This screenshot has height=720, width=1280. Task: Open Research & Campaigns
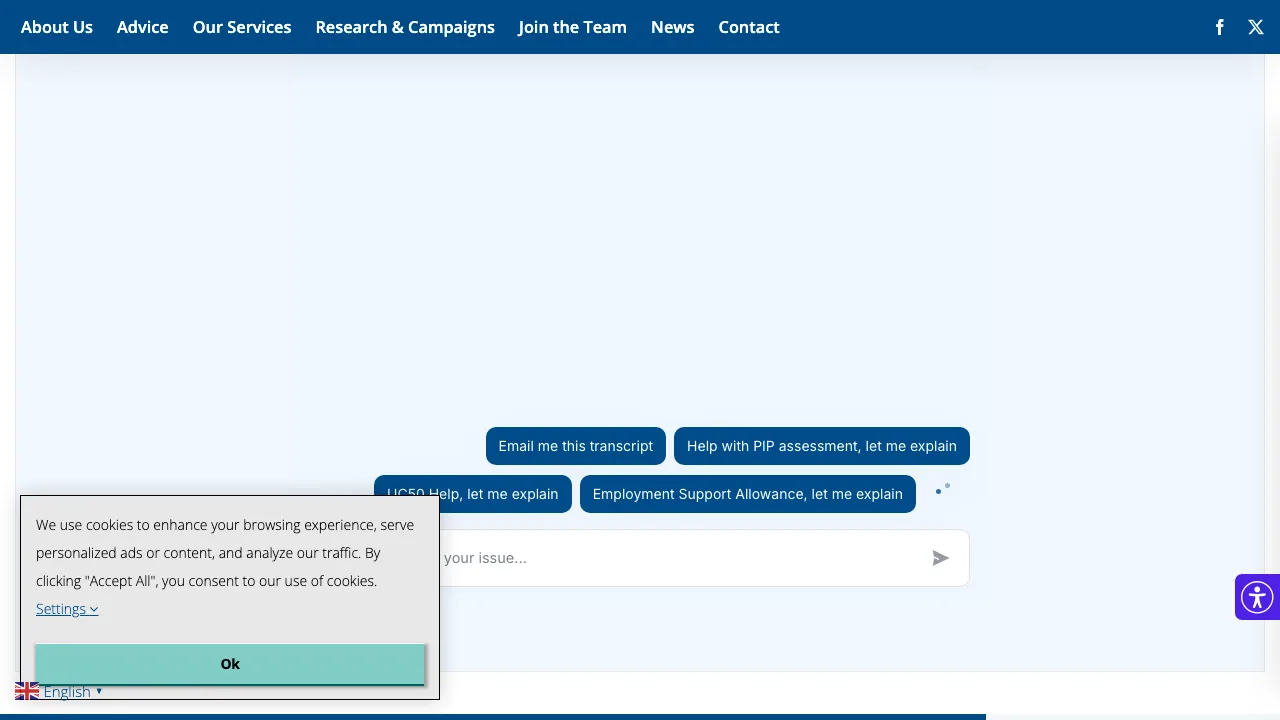tap(405, 27)
